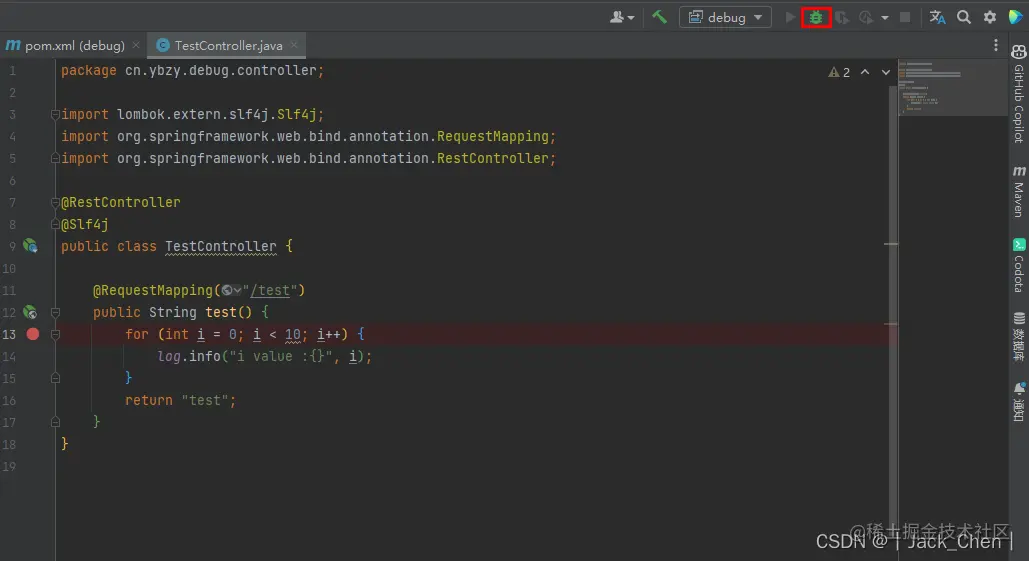The image size is (1029, 561).
Task: Open the Translate tool icon
Action: 937,17
